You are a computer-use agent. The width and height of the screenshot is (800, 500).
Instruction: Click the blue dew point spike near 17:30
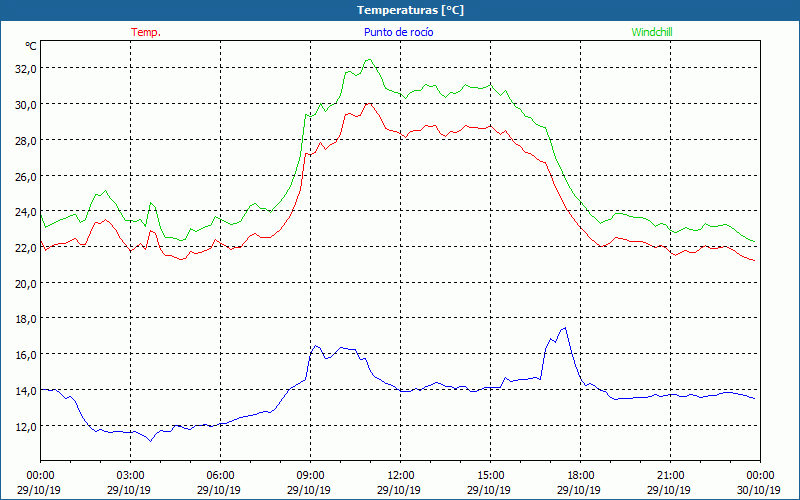564,328
